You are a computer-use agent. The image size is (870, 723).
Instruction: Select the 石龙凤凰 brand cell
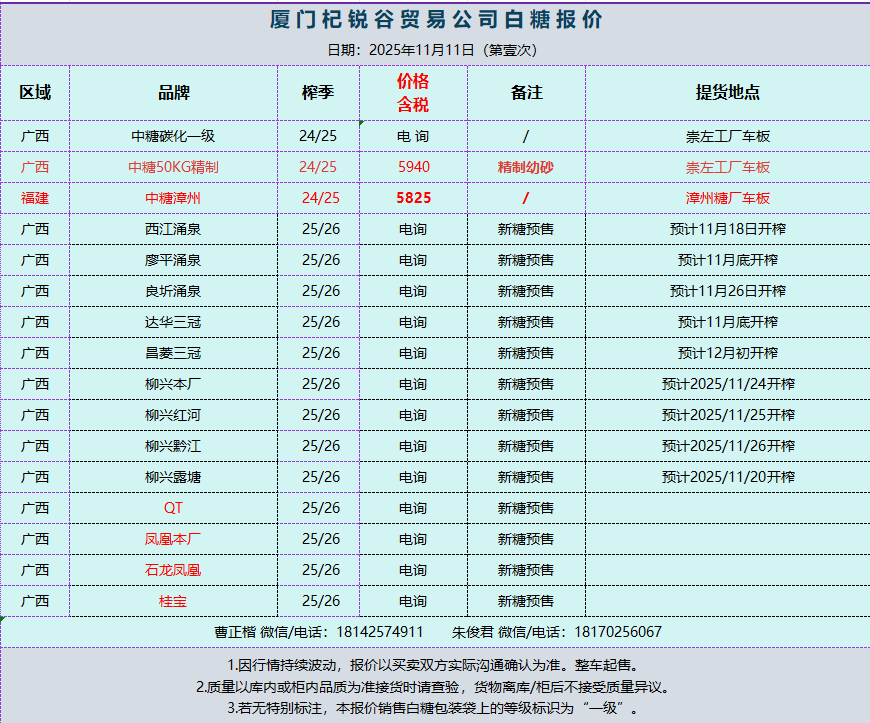[x=174, y=571]
